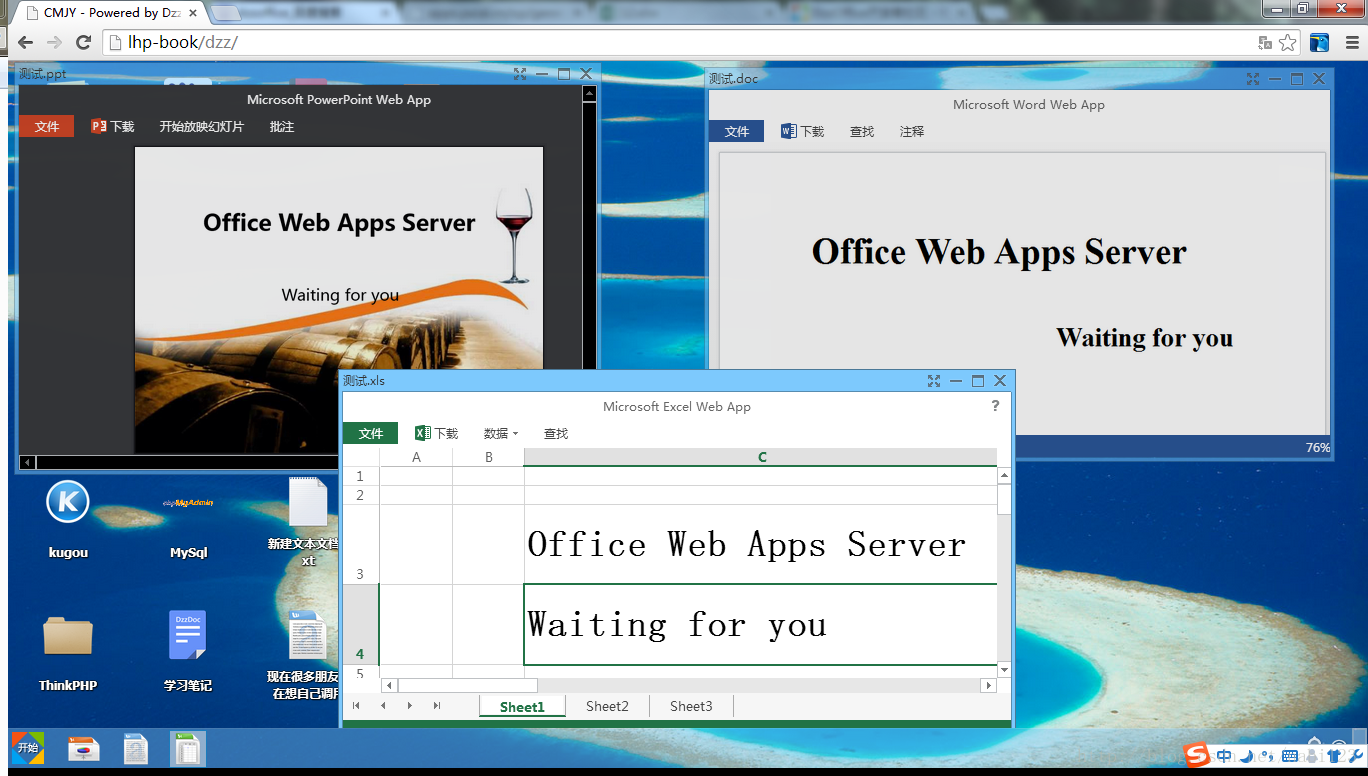Image resolution: width=1368 pixels, height=776 pixels.
Task: Click PowerPoint file icon in taskbar
Action: pos(82,749)
